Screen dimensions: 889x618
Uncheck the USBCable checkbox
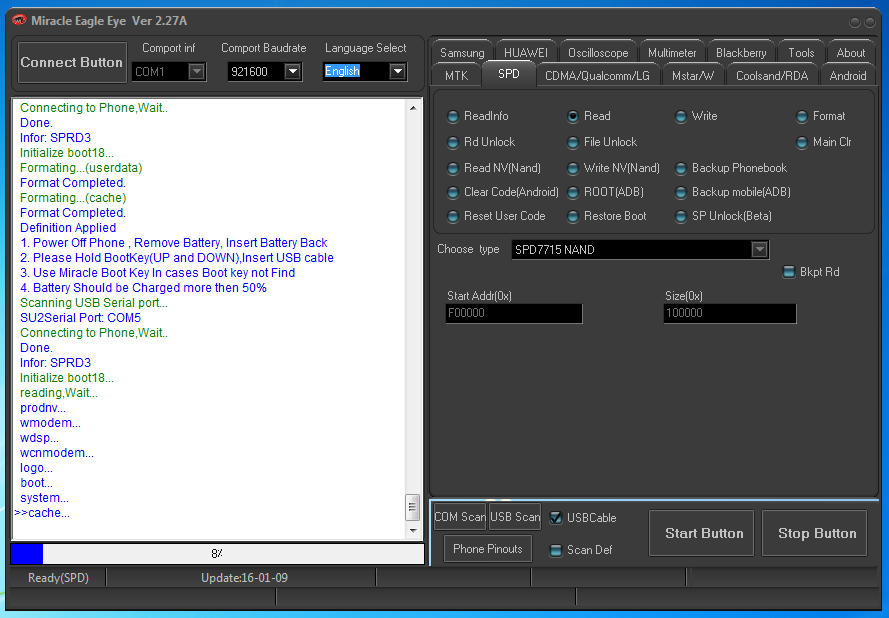tap(556, 518)
